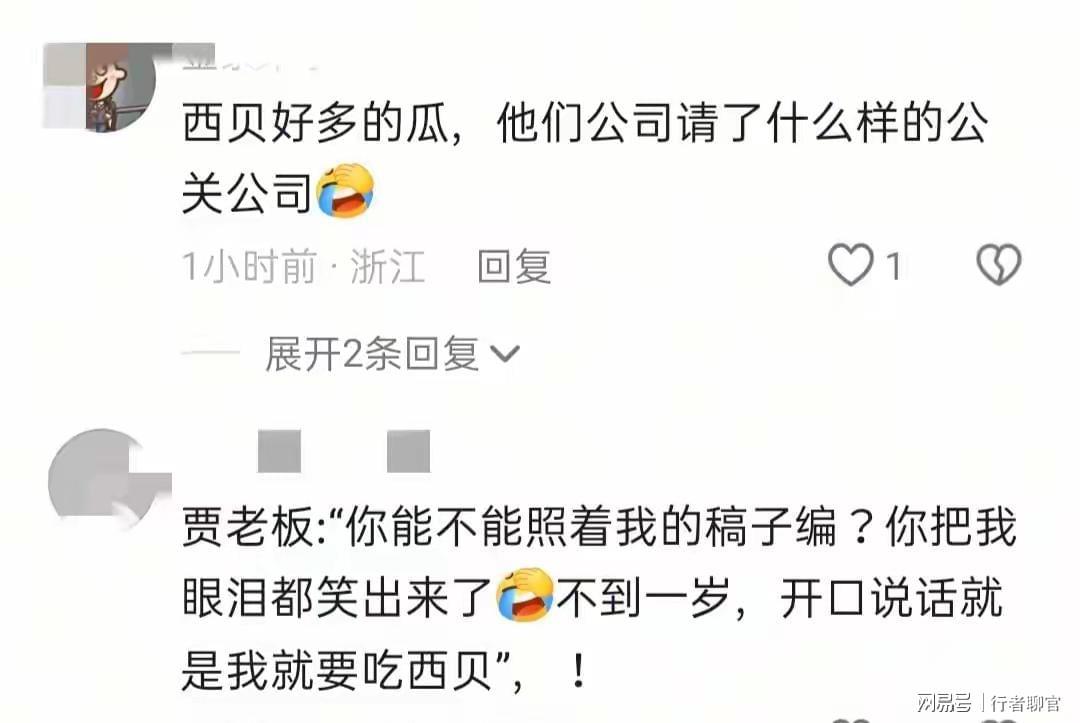The height and width of the screenshot is (723, 1080).
Task: Select the 贾老板 quoted comment text
Action: pos(598,597)
